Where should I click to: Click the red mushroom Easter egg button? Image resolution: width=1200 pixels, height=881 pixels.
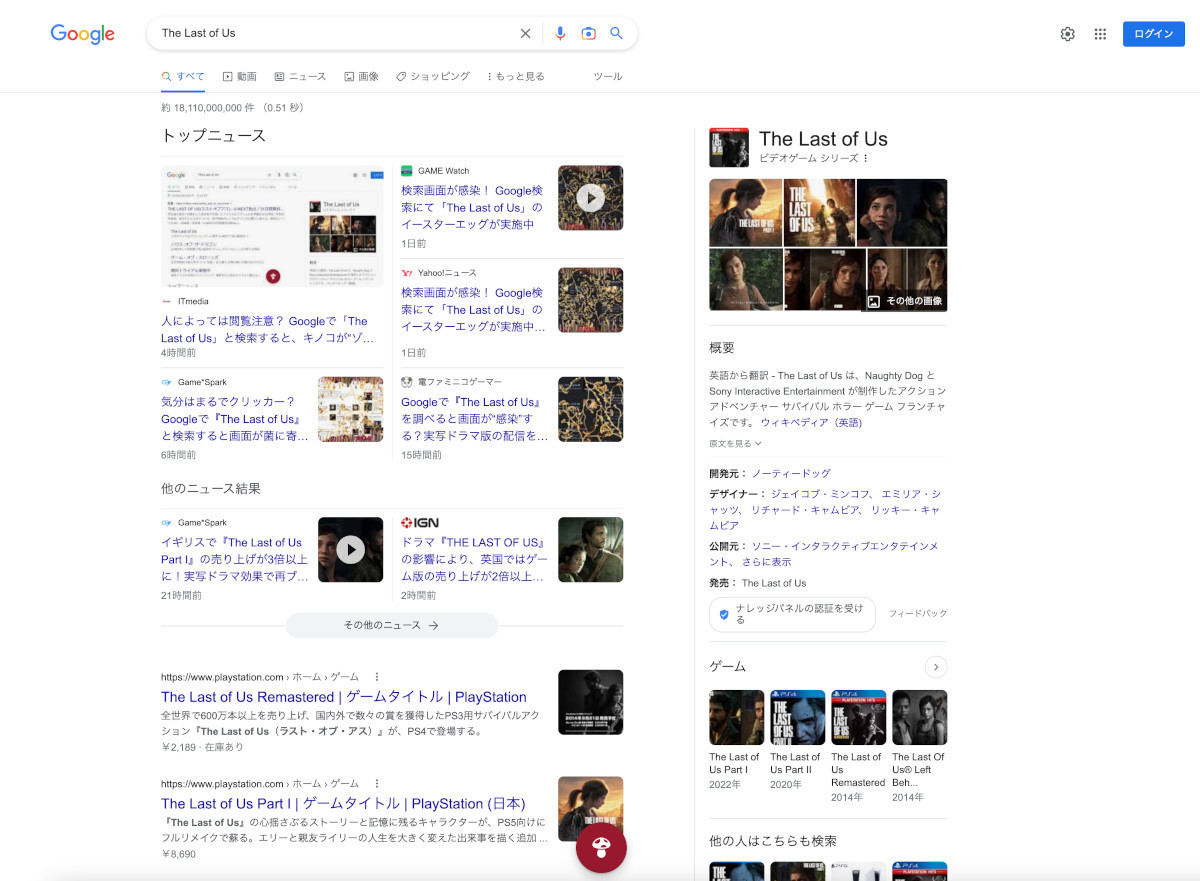pyautogui.click(x=601, y=848)
